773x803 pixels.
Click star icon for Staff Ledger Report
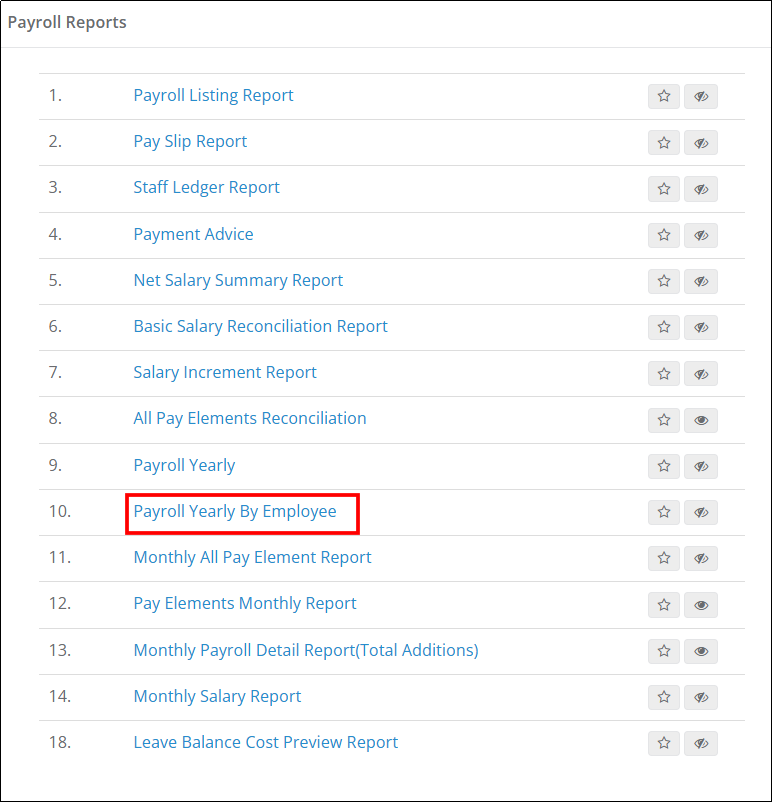click(664, 189)
